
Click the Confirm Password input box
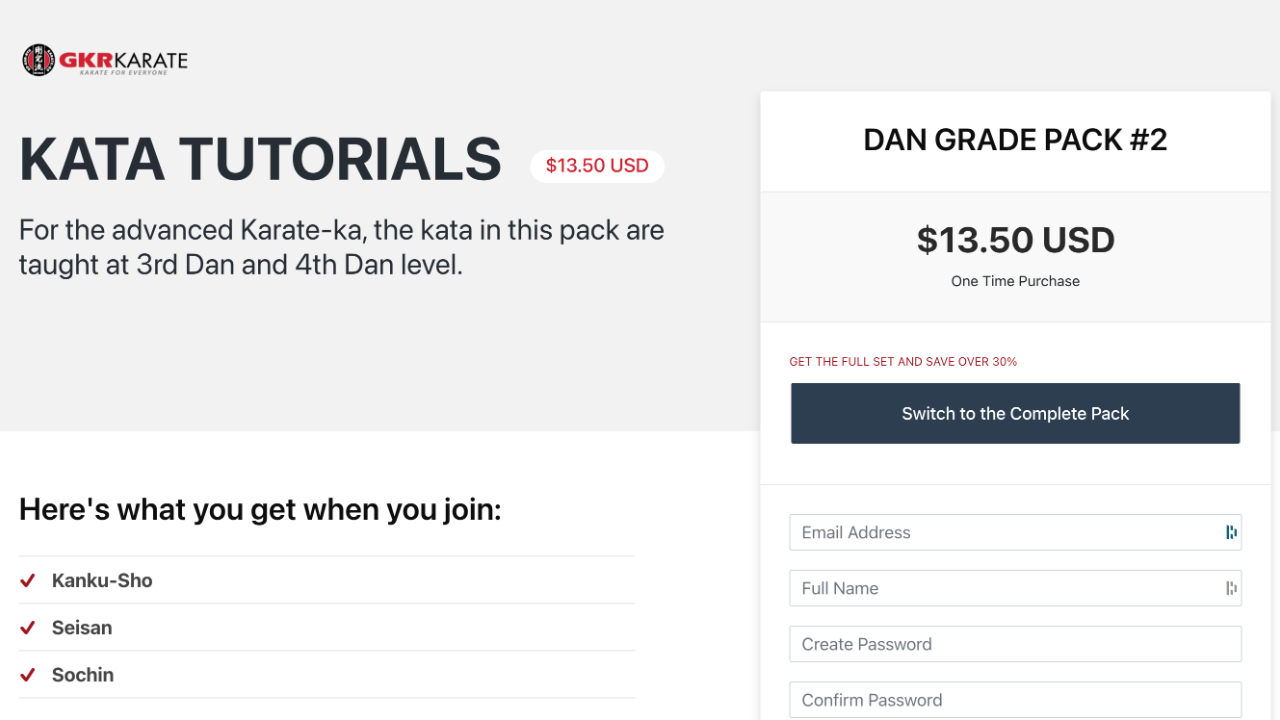(1015, 700)
